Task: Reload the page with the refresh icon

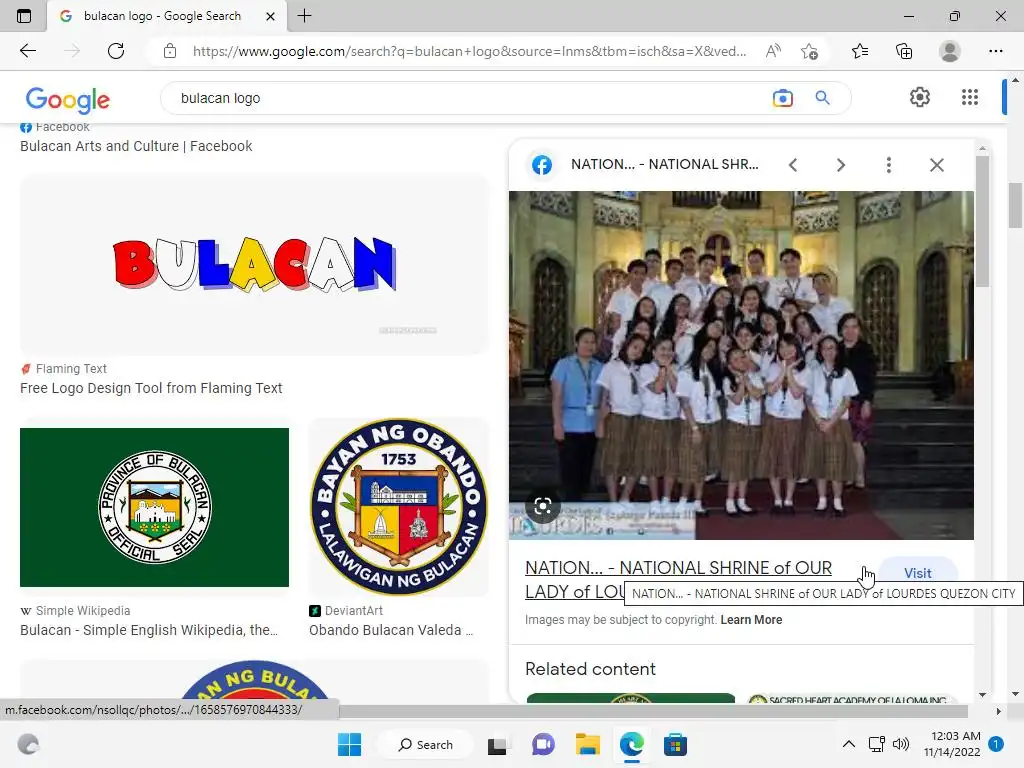Action: coord(116,51)
